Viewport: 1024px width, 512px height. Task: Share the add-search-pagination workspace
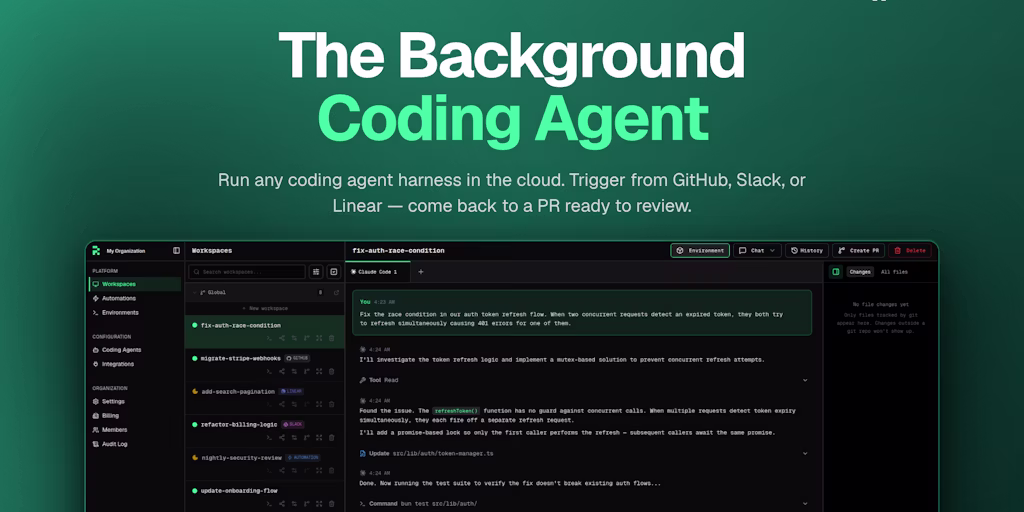(281, 404)
